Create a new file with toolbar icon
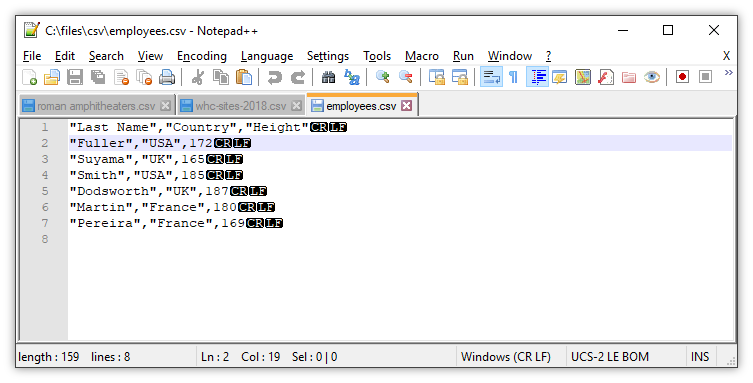 click(x=29, y=77)
